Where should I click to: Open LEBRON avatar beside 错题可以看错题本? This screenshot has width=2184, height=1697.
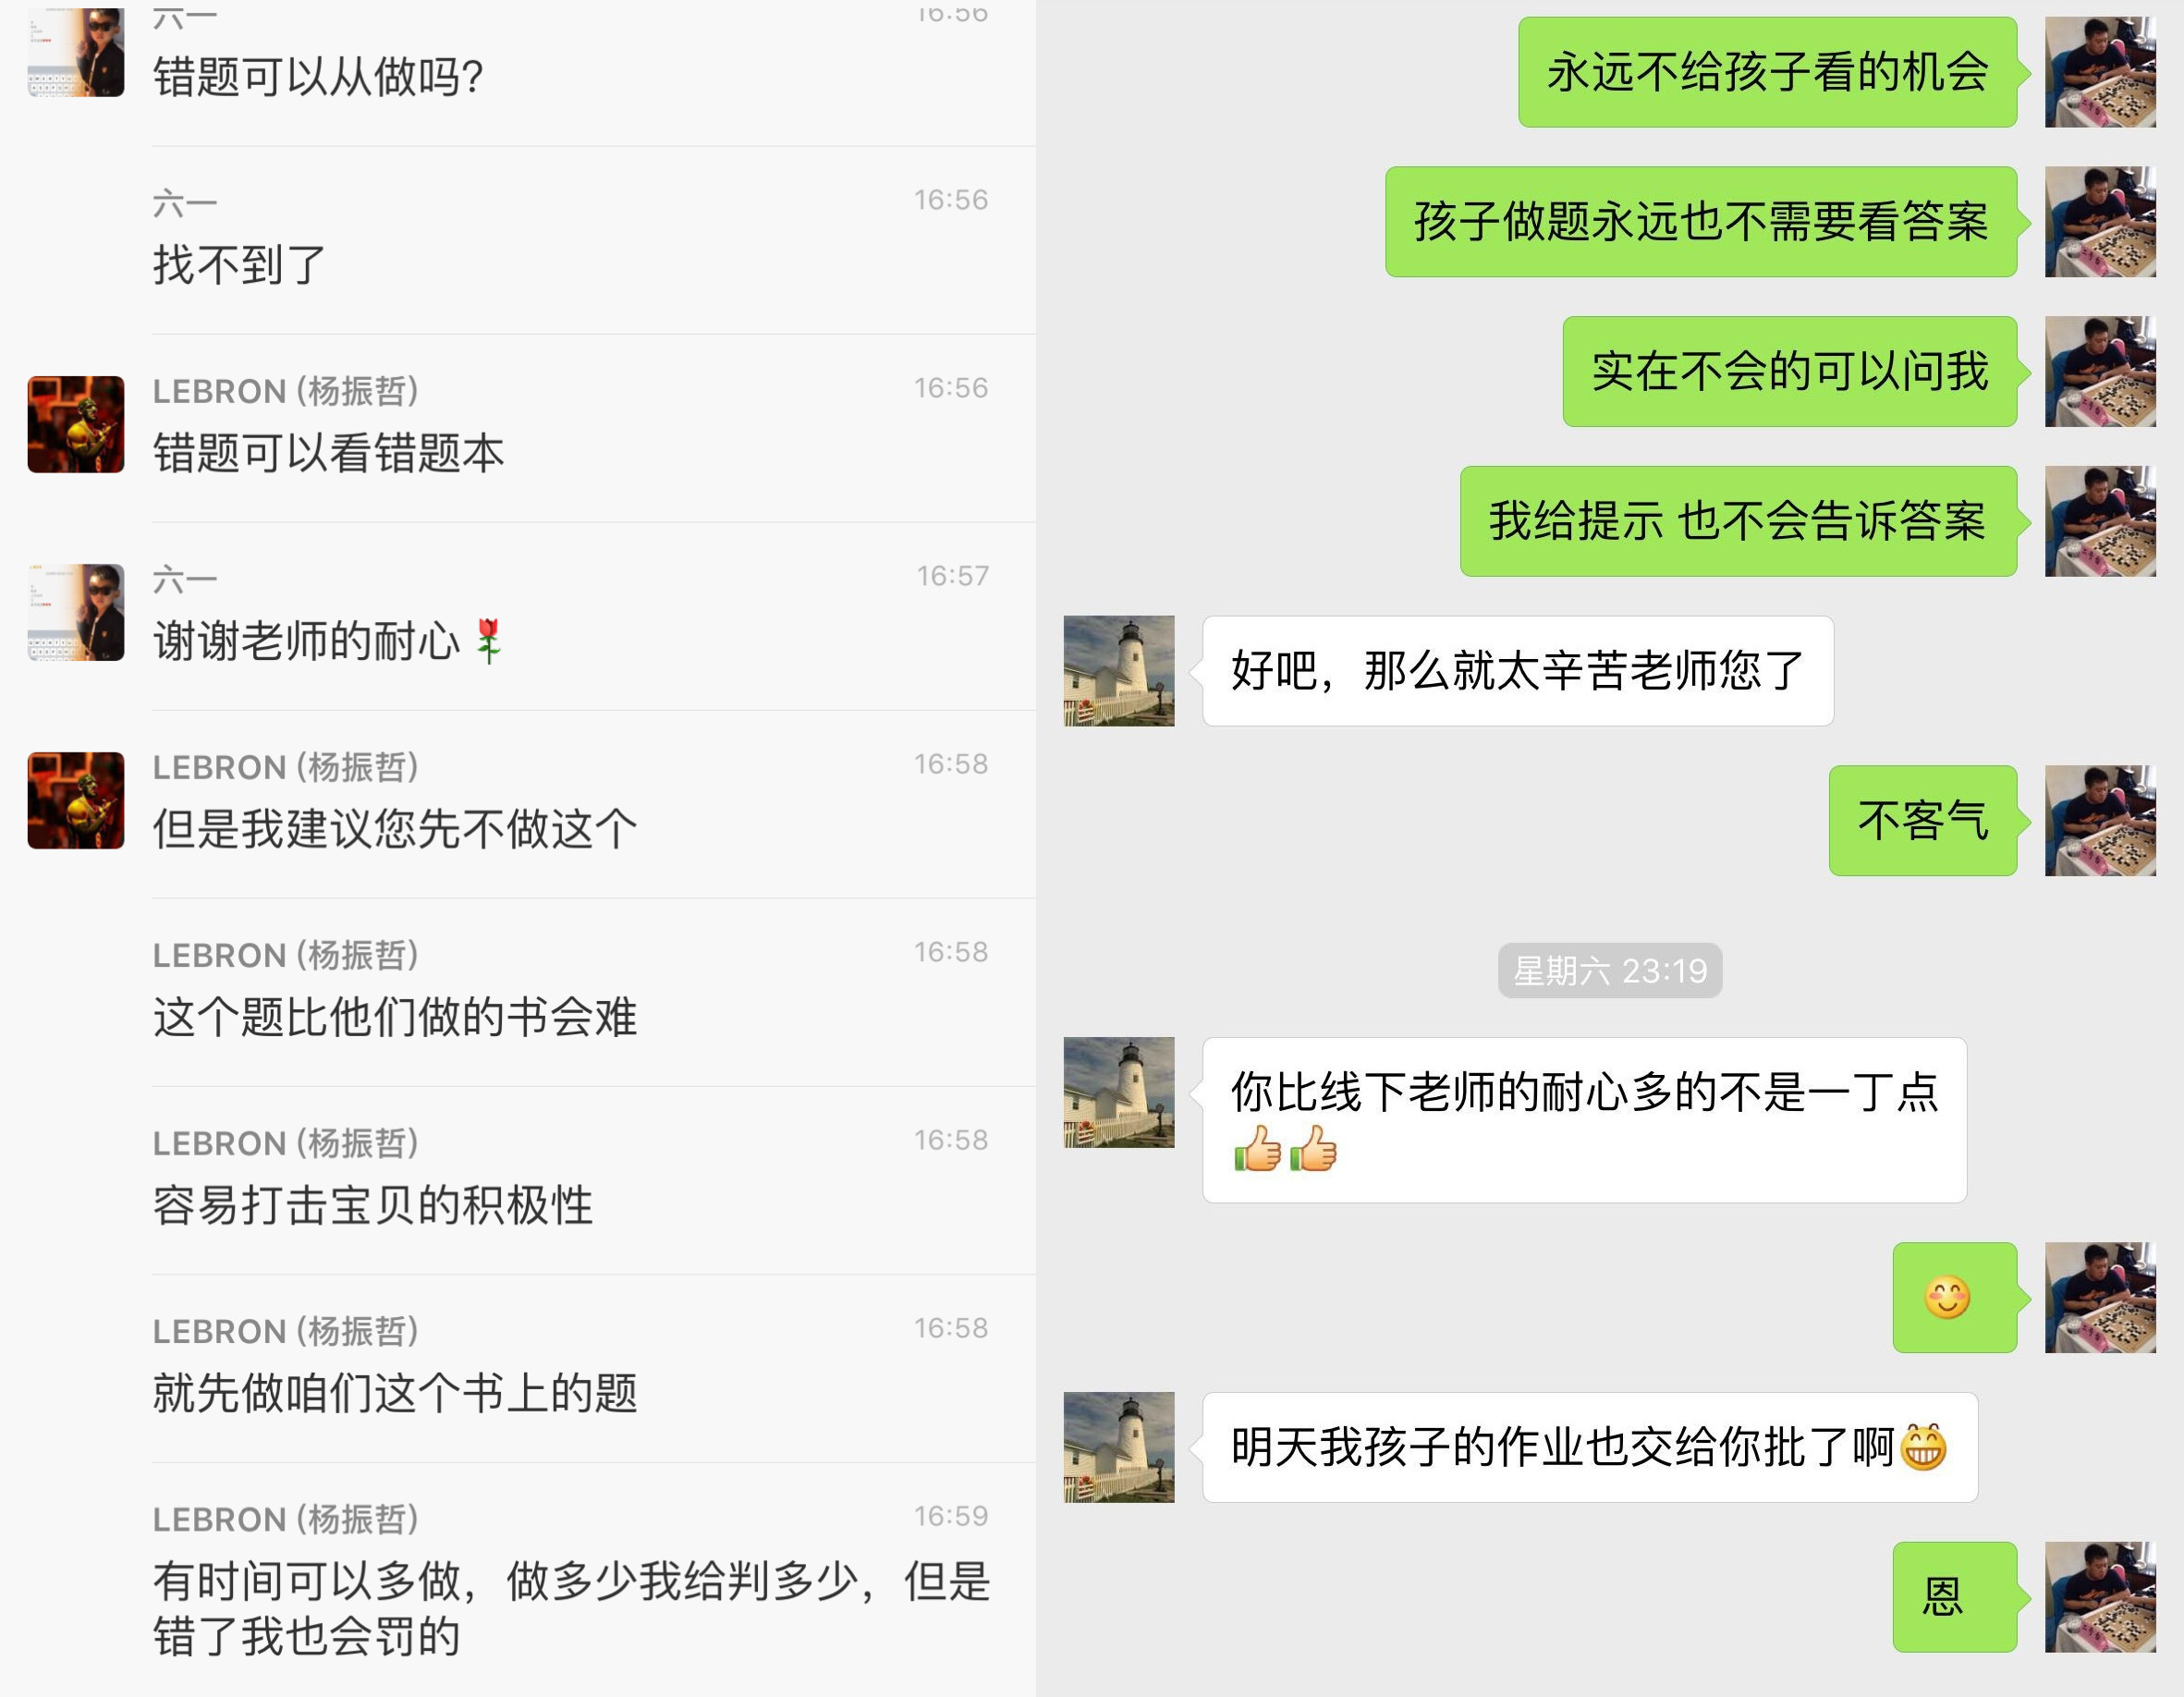76,424
